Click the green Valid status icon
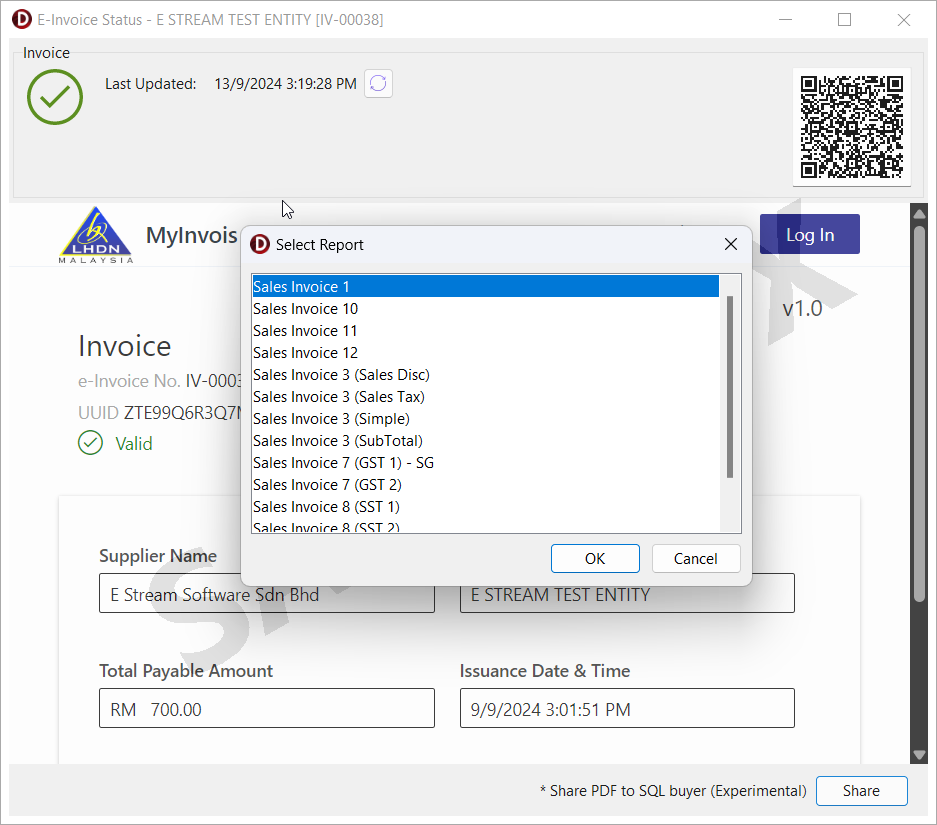The height and width of the screenshot is (825, 937). pyautogui.click(x=91, y=443)
